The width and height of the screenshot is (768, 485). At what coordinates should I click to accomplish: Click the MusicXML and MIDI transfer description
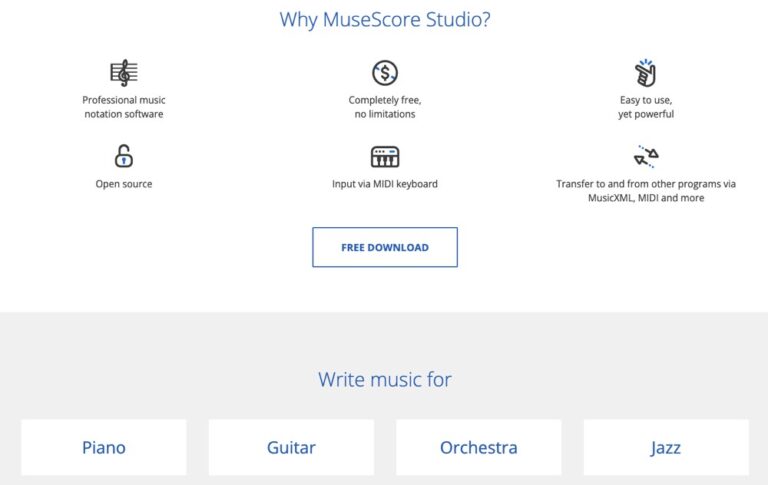(646, 191)
